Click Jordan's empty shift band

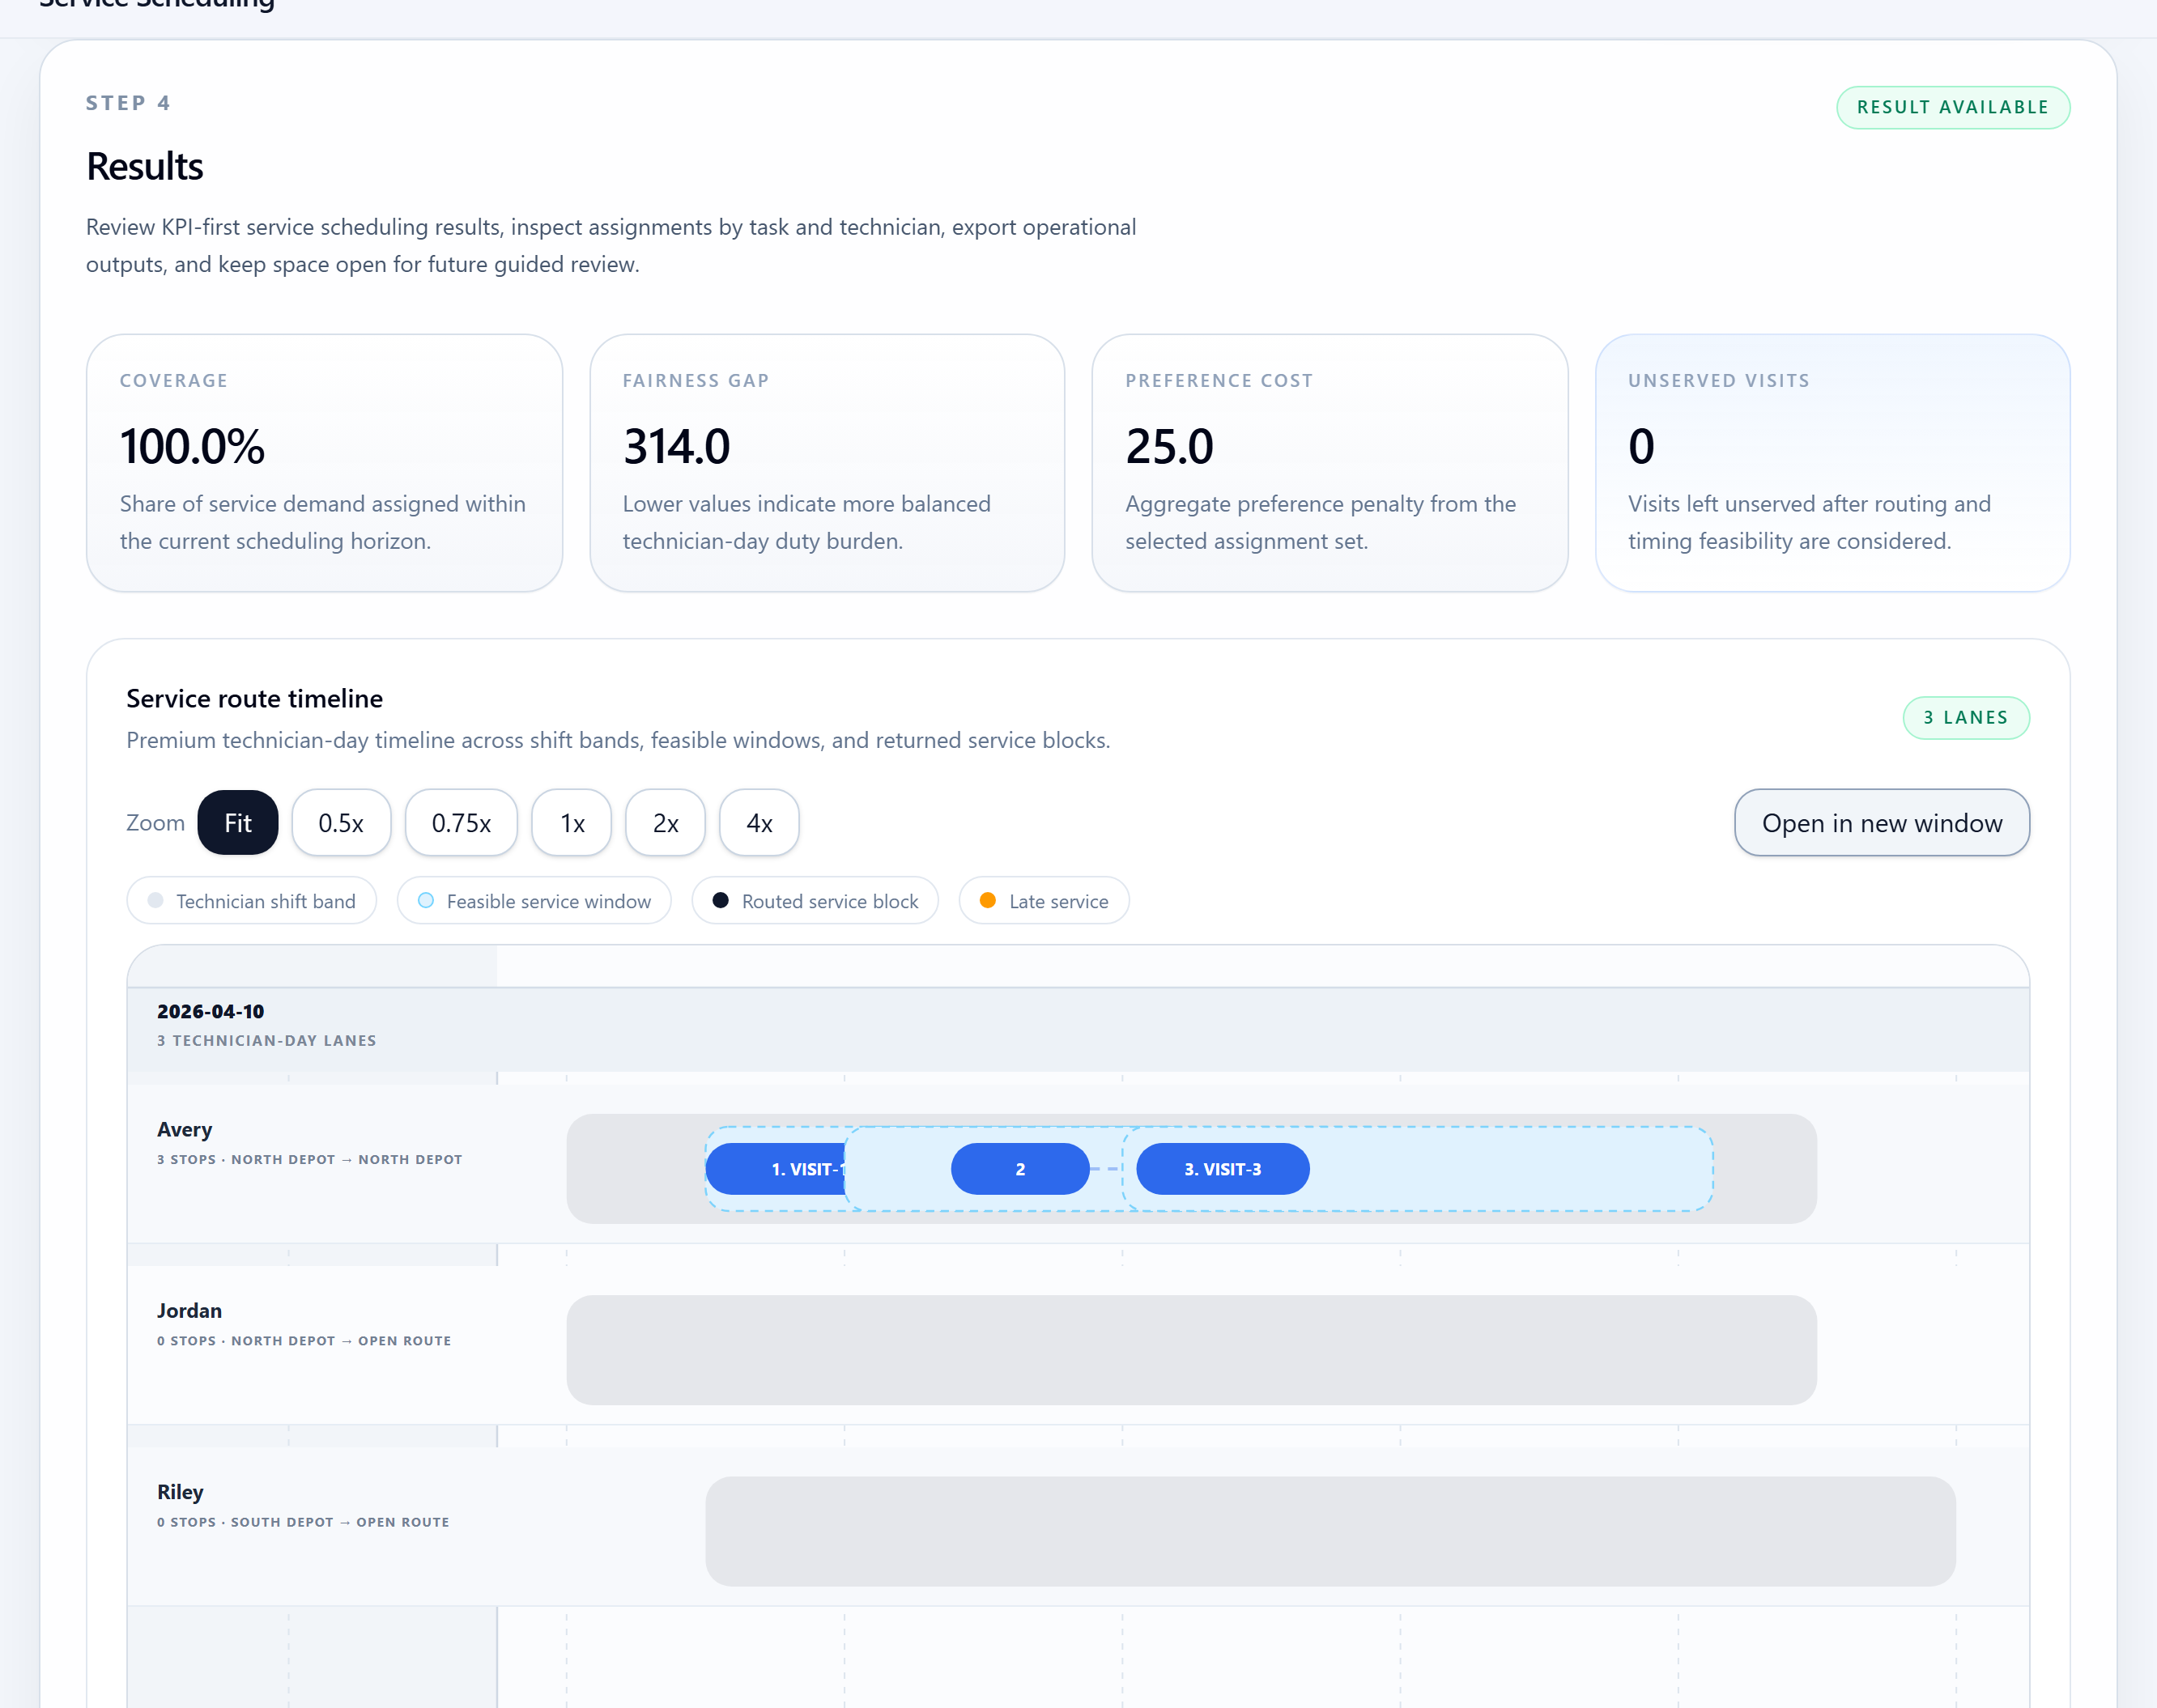pyautogui.click(x=1191, y=1350)
